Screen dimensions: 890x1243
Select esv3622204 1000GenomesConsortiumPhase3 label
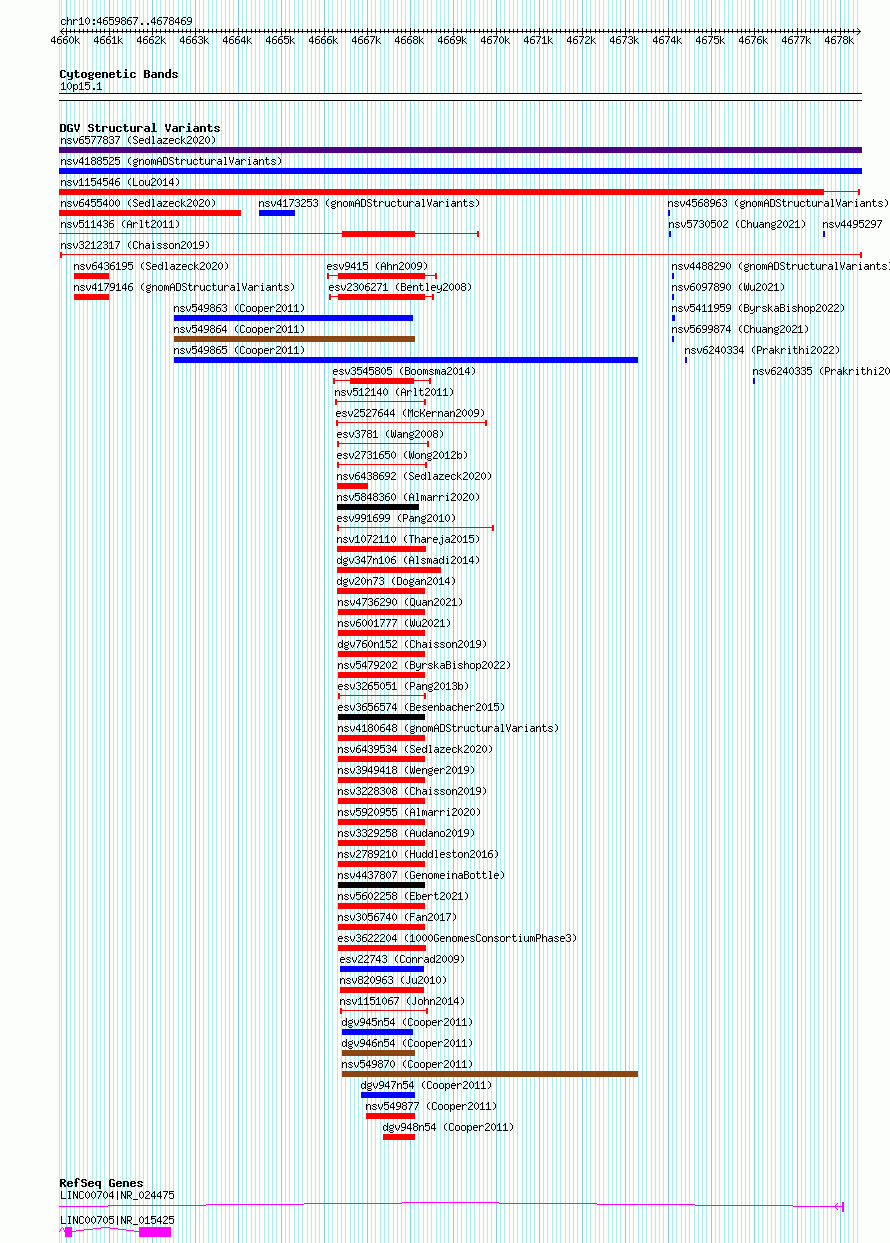pos(458,938)
